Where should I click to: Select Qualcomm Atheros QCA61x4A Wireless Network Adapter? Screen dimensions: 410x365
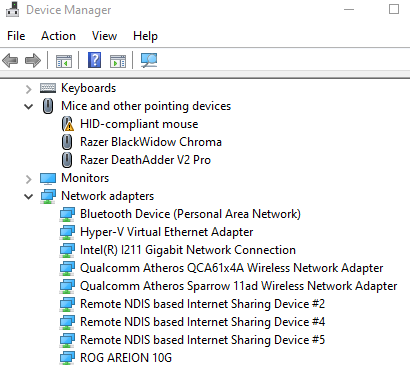[x=231, y=268]
